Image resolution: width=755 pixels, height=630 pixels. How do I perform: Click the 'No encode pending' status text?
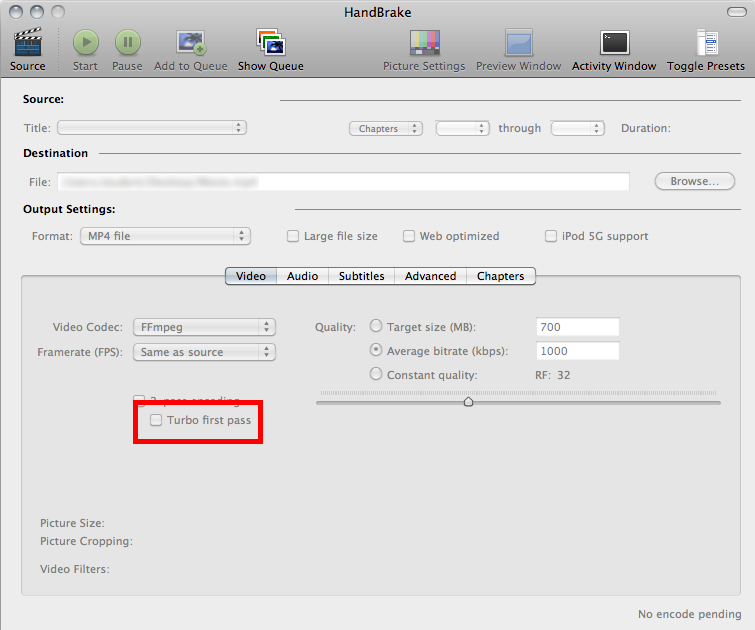point(690,614)
